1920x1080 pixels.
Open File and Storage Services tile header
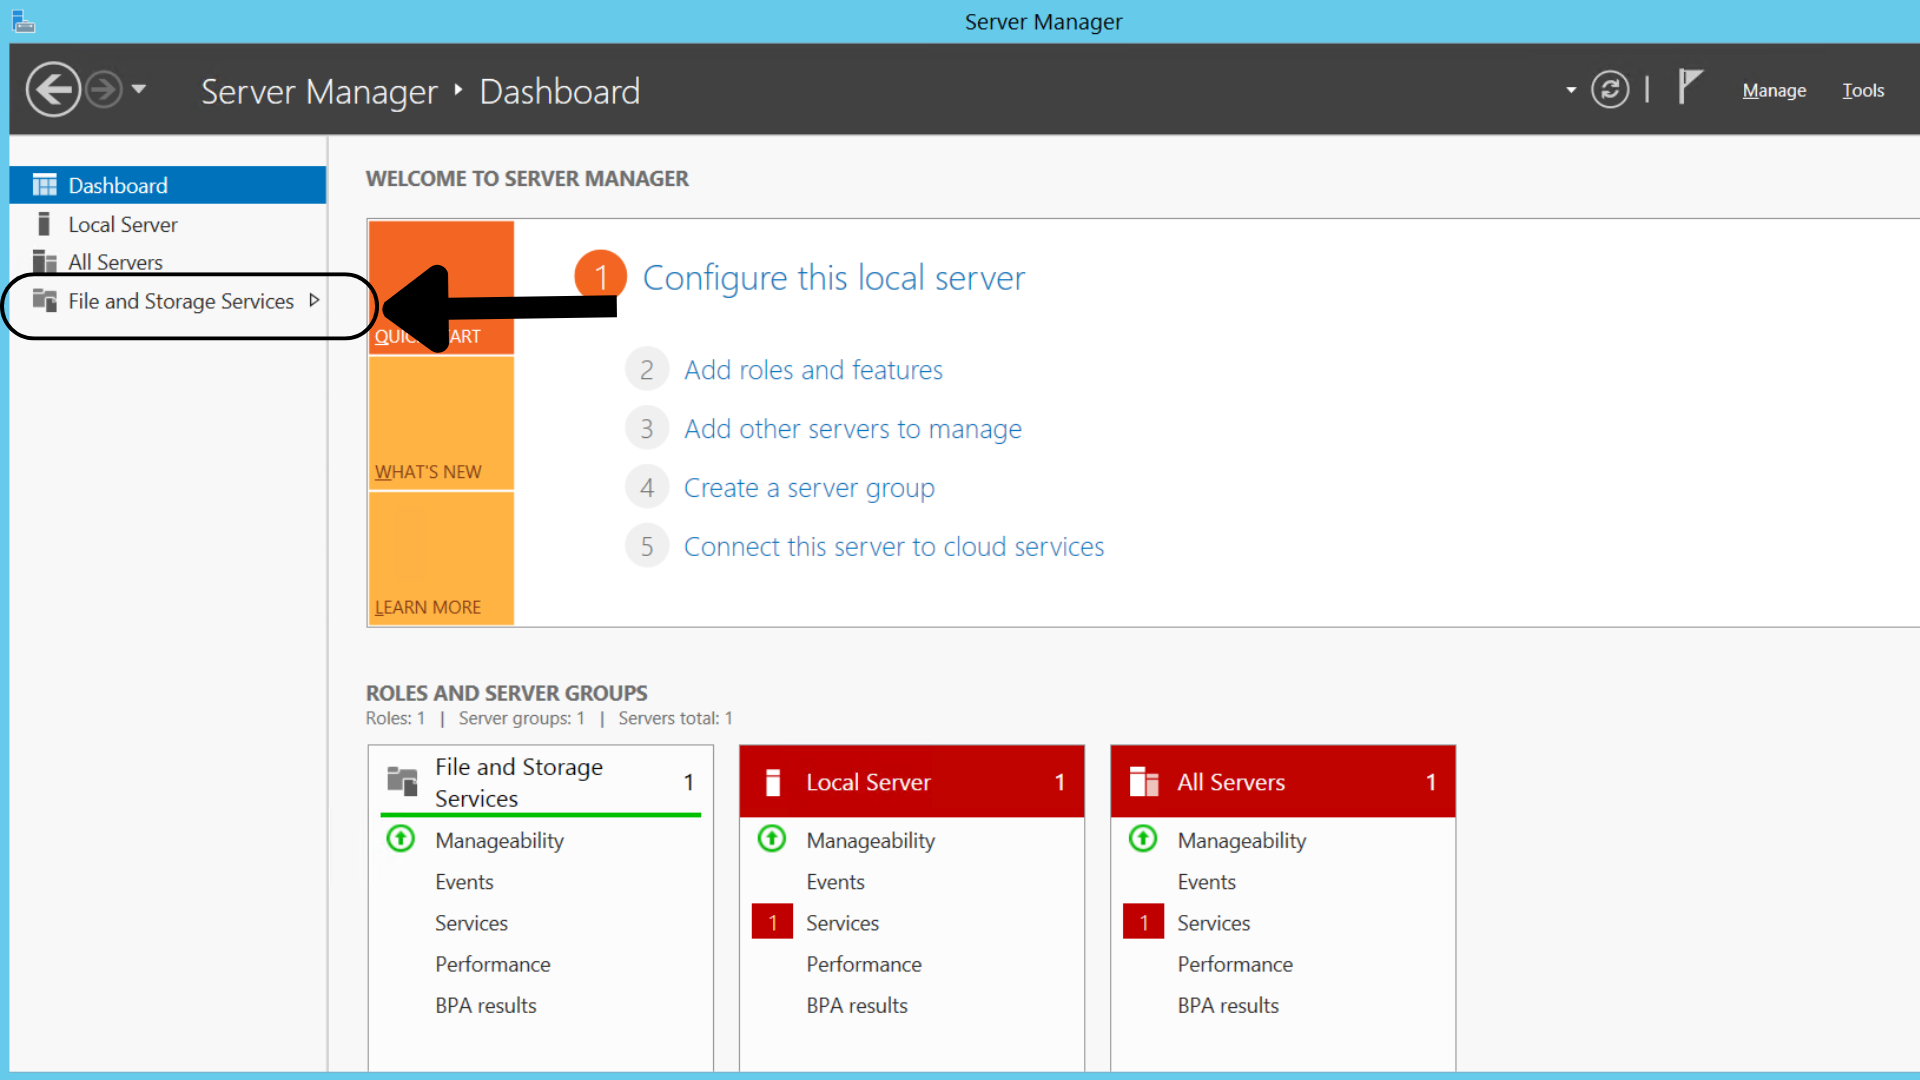541,782
